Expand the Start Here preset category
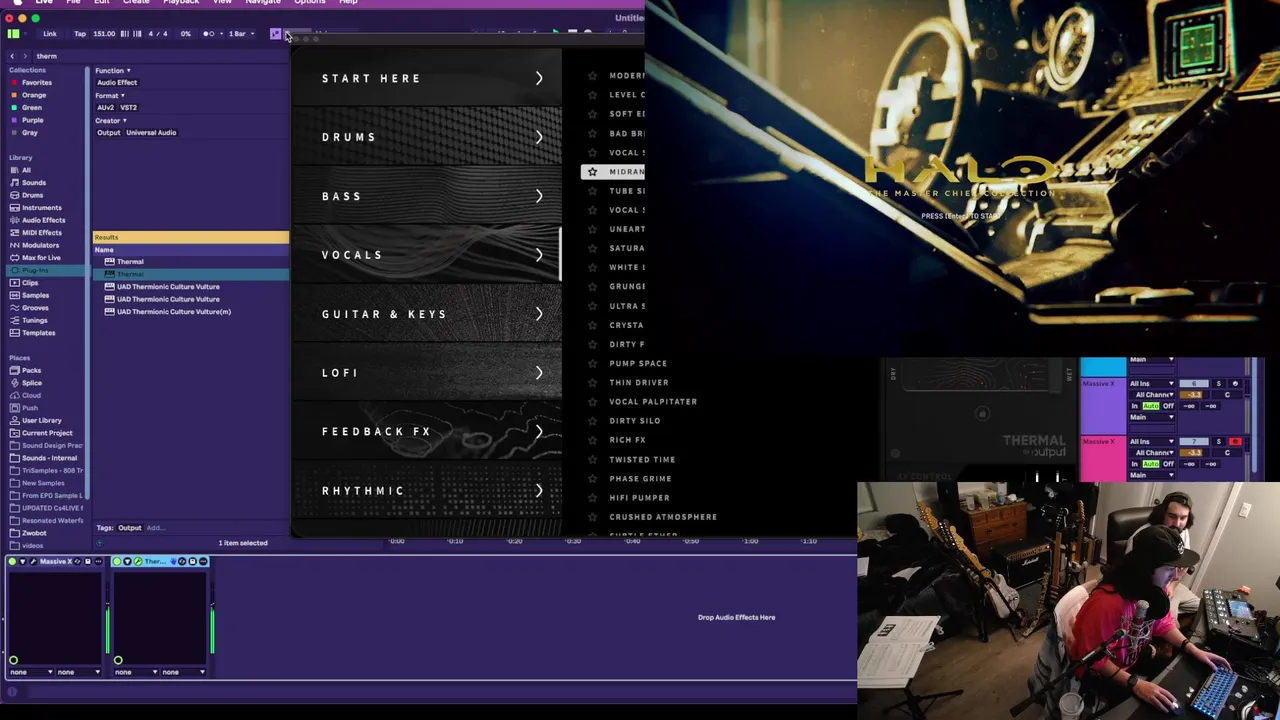 (427, 78)
